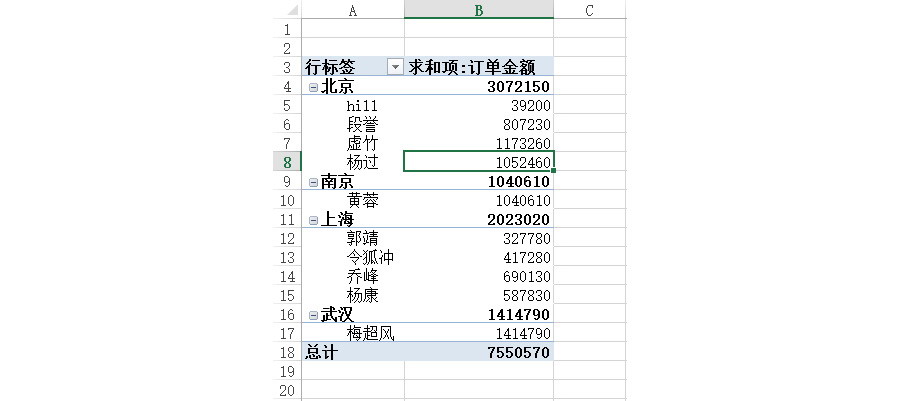Select the 武汉 label cell

pyautogui.click(x=352, y=314)
